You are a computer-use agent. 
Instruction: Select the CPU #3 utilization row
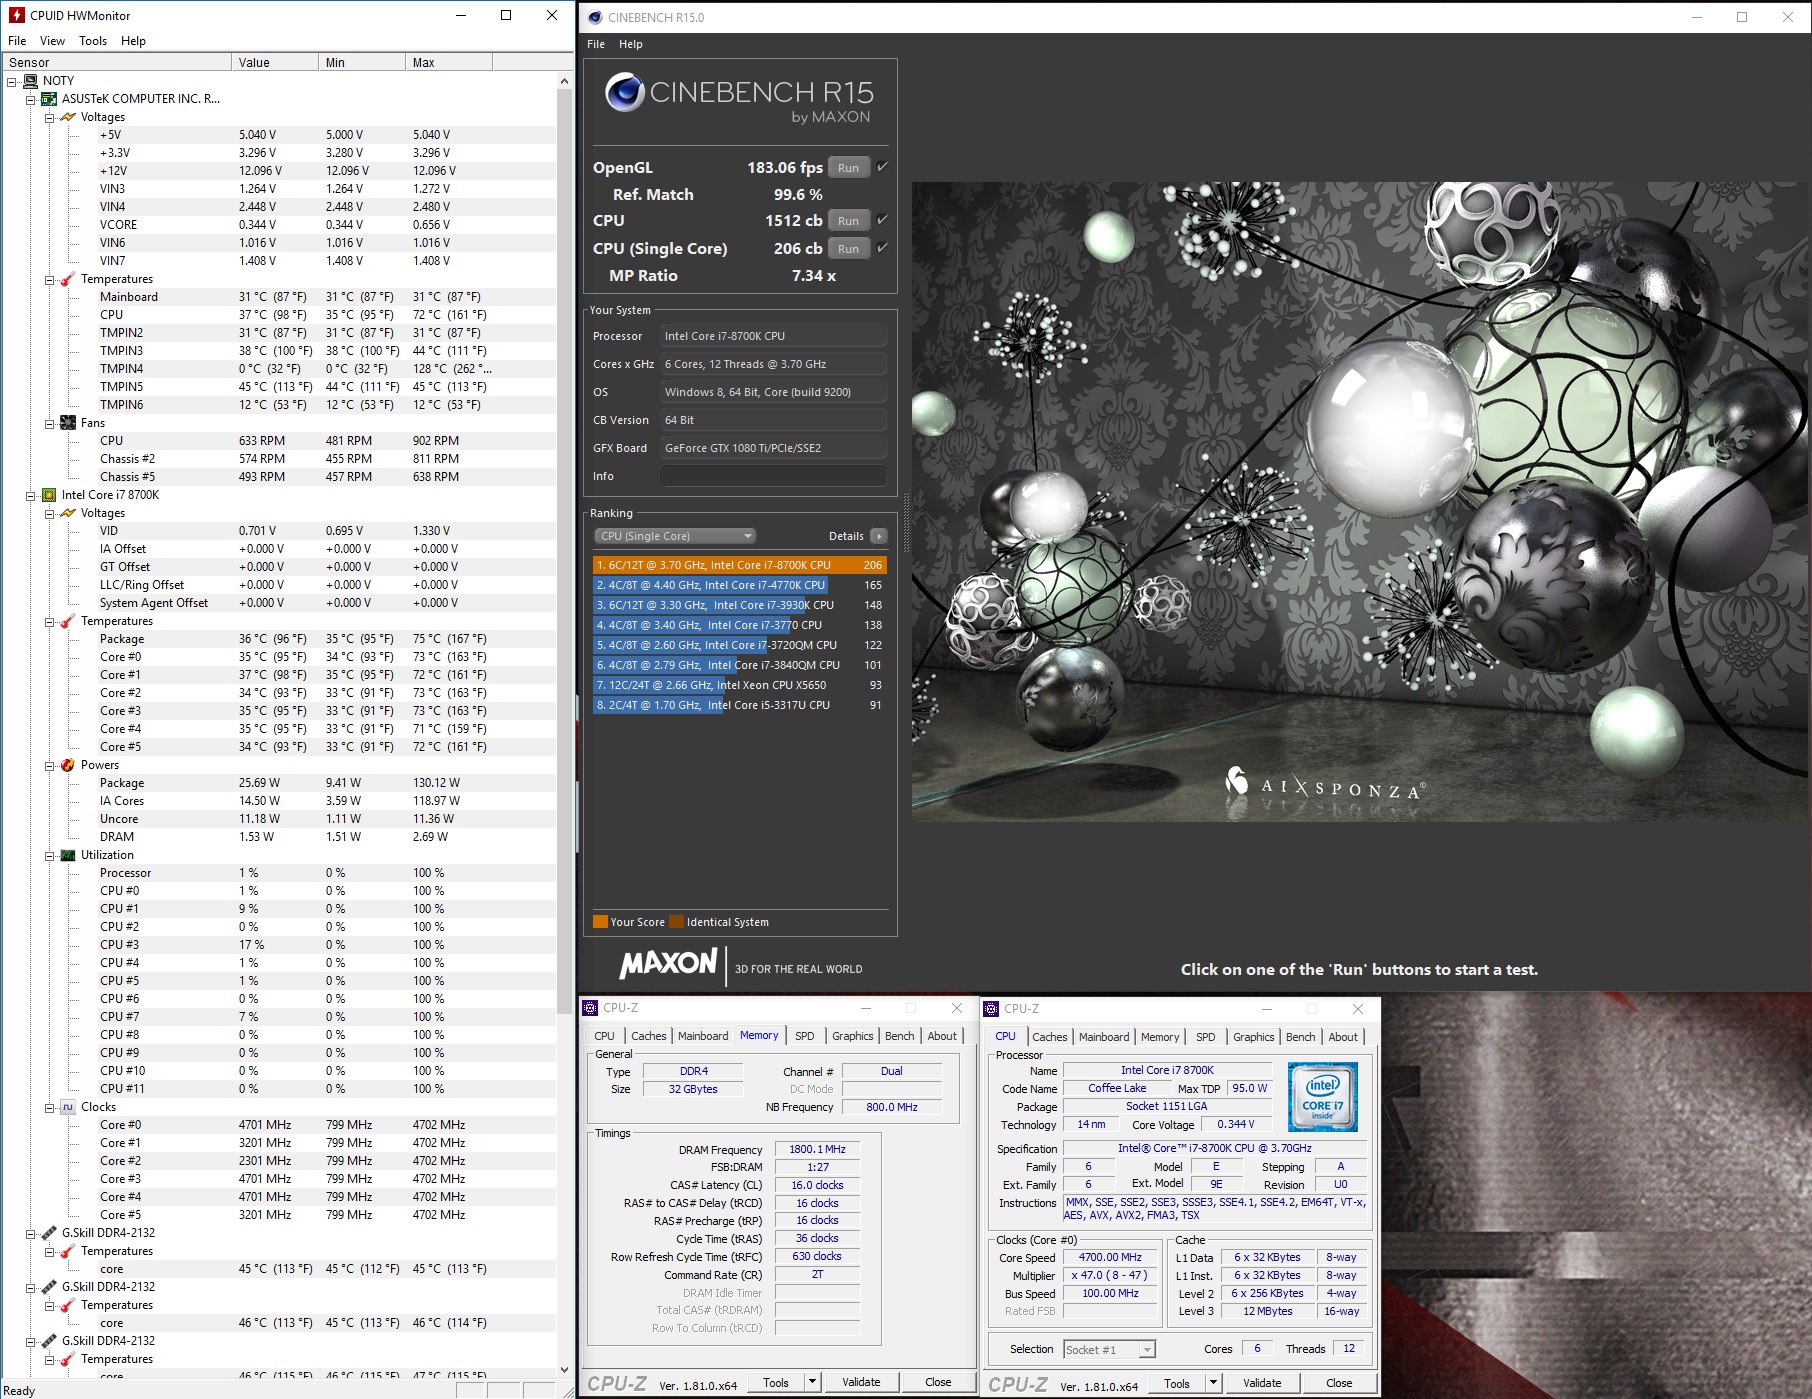[278, 945]
